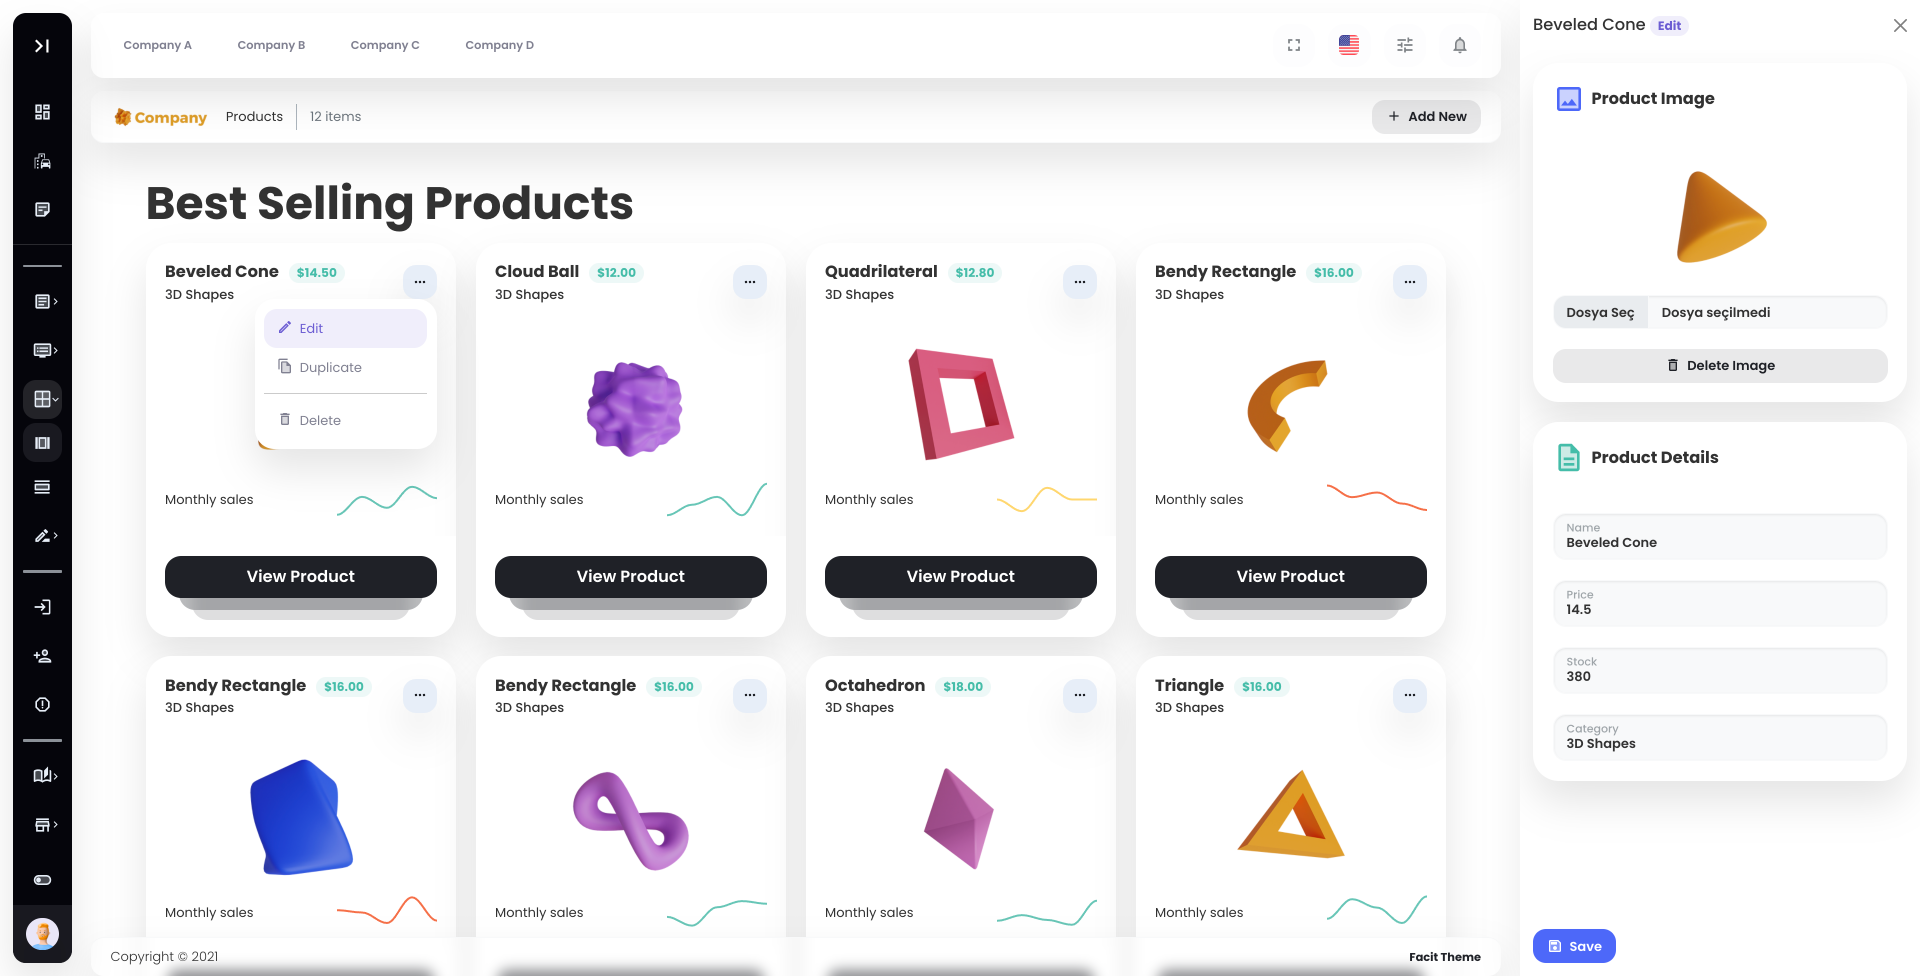Click the Add New button
Image resolution: width=1920 pixels, height=977 pixels.
tap(1427, 116)
